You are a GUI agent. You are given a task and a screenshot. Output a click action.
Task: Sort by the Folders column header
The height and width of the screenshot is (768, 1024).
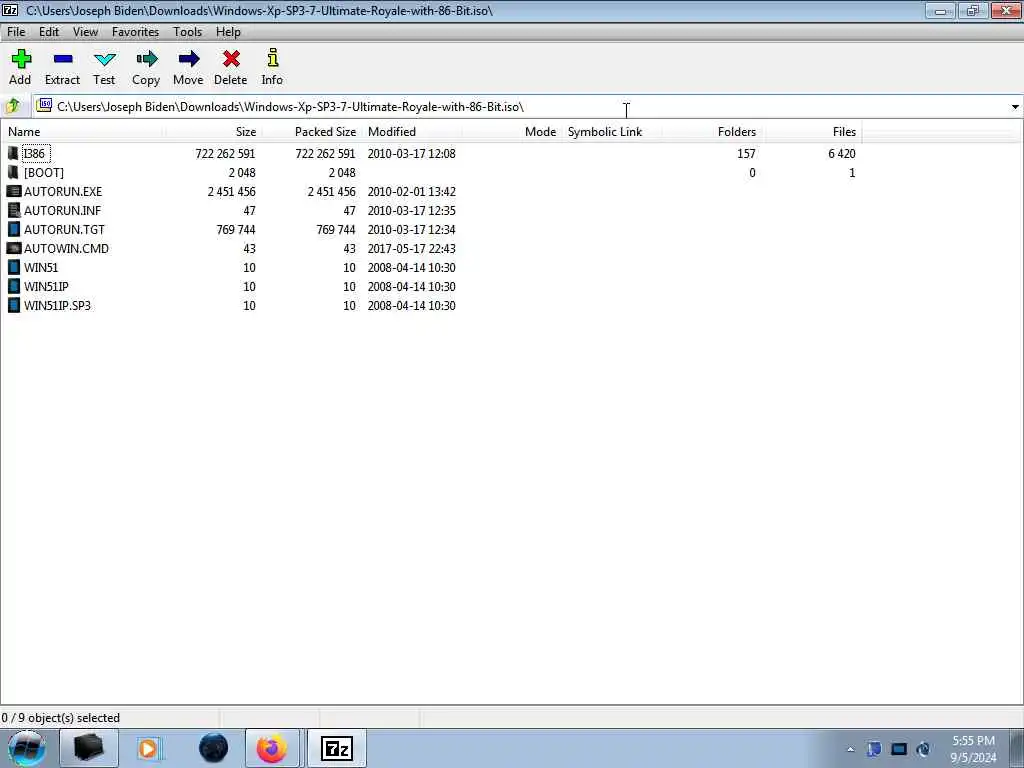click(711, 131)
